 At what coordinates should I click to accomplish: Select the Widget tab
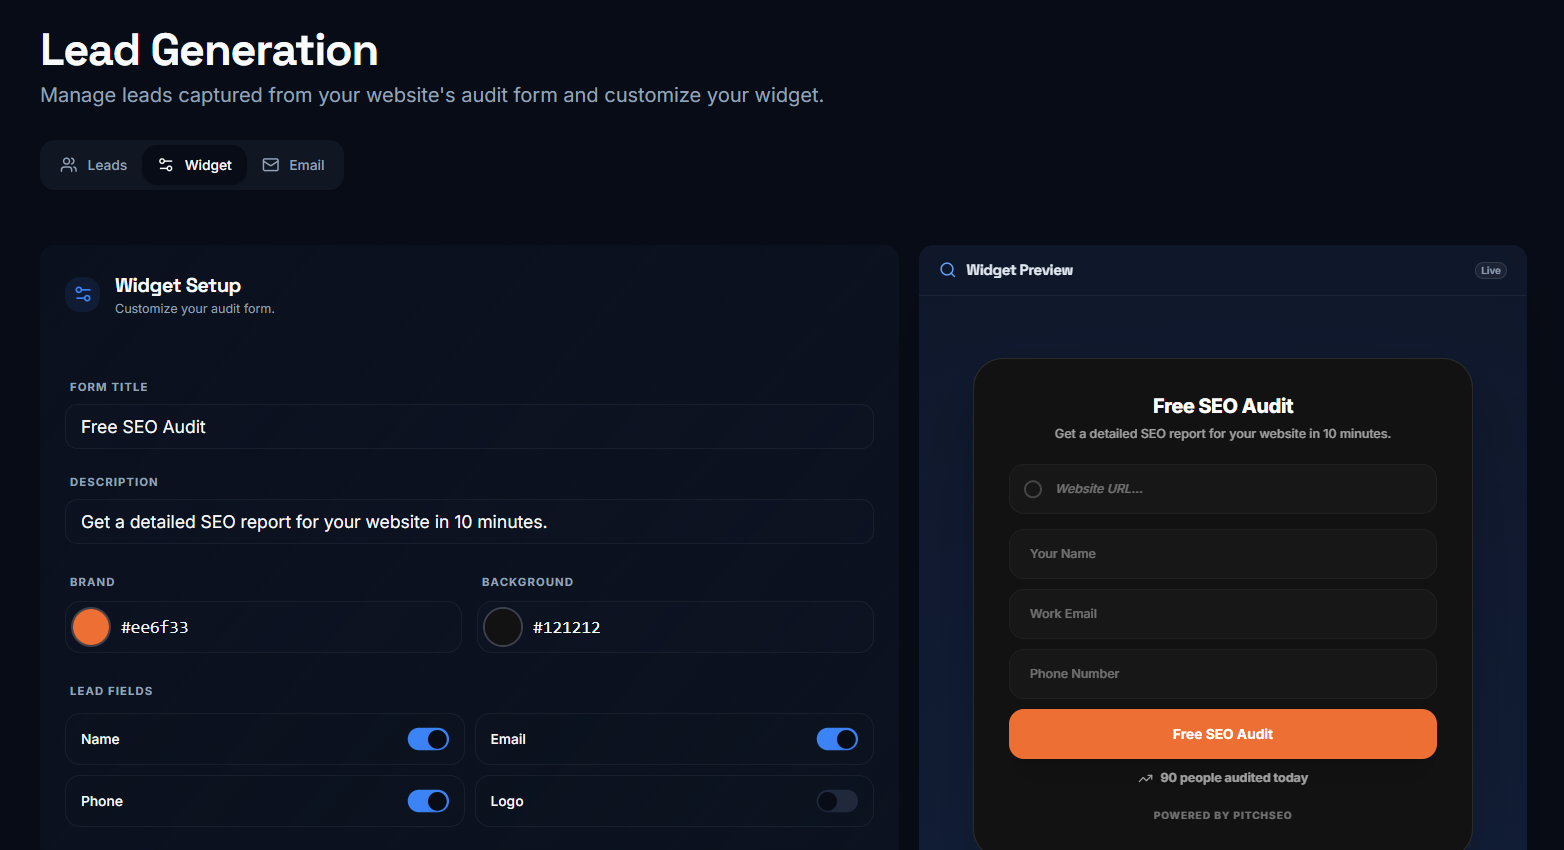[195, 165]
